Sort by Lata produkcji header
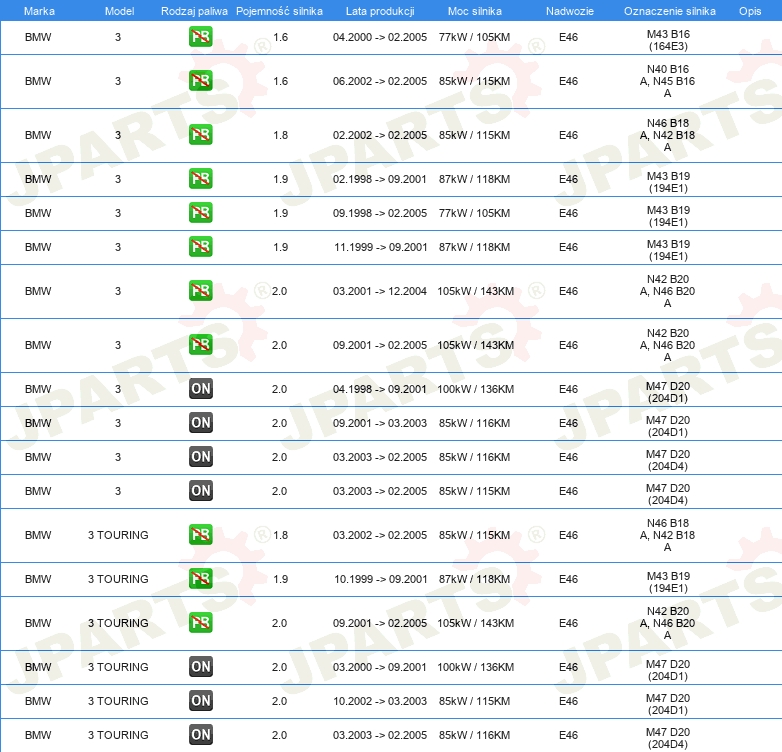Image resolution: width=782 pixels, height=752 pixels. click(380, 11)
